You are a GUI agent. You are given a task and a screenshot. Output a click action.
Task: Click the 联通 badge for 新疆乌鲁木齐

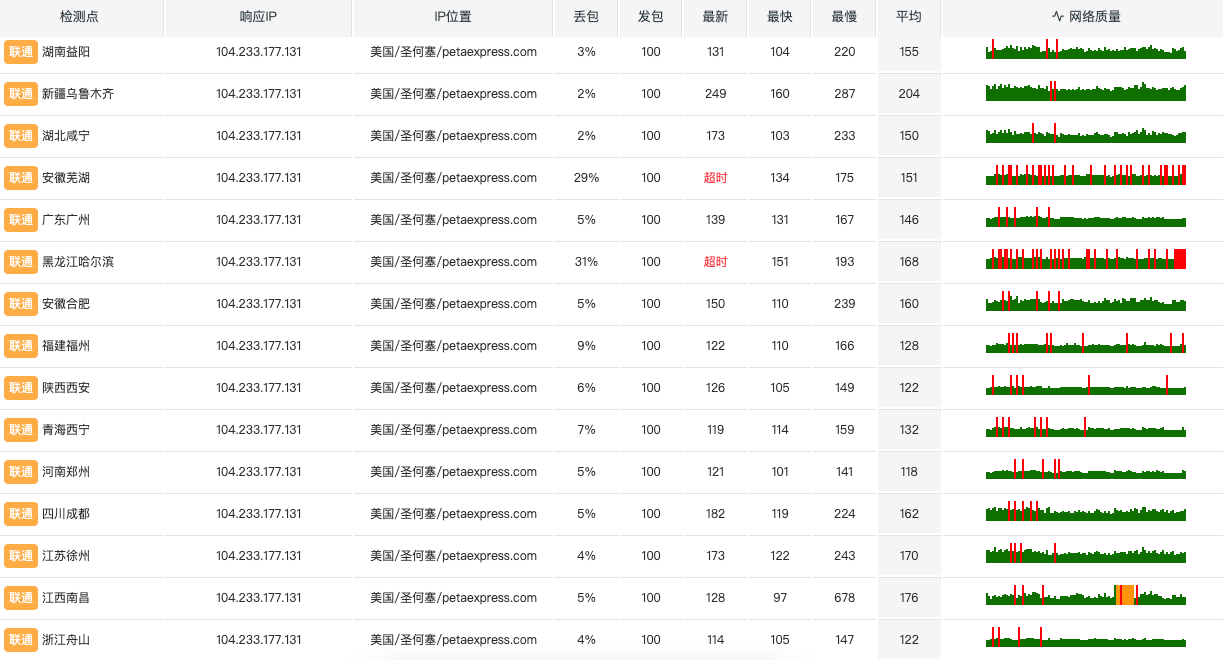pyautogui.click(x=20, y=94)
